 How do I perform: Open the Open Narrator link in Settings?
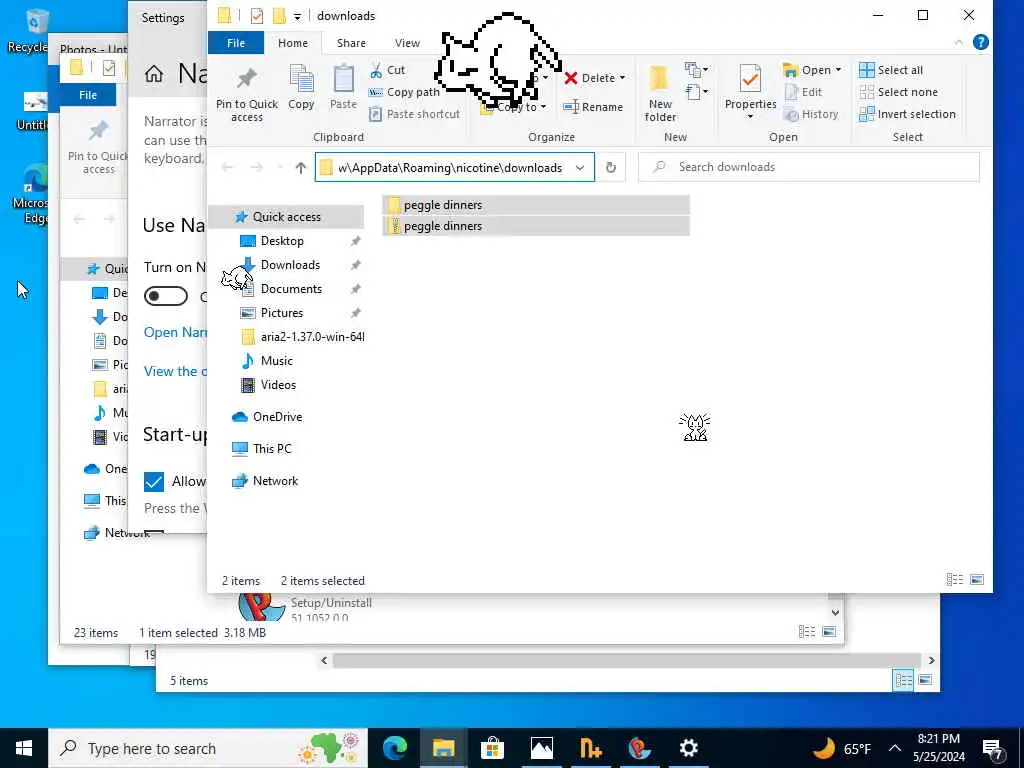click(175, 332)
